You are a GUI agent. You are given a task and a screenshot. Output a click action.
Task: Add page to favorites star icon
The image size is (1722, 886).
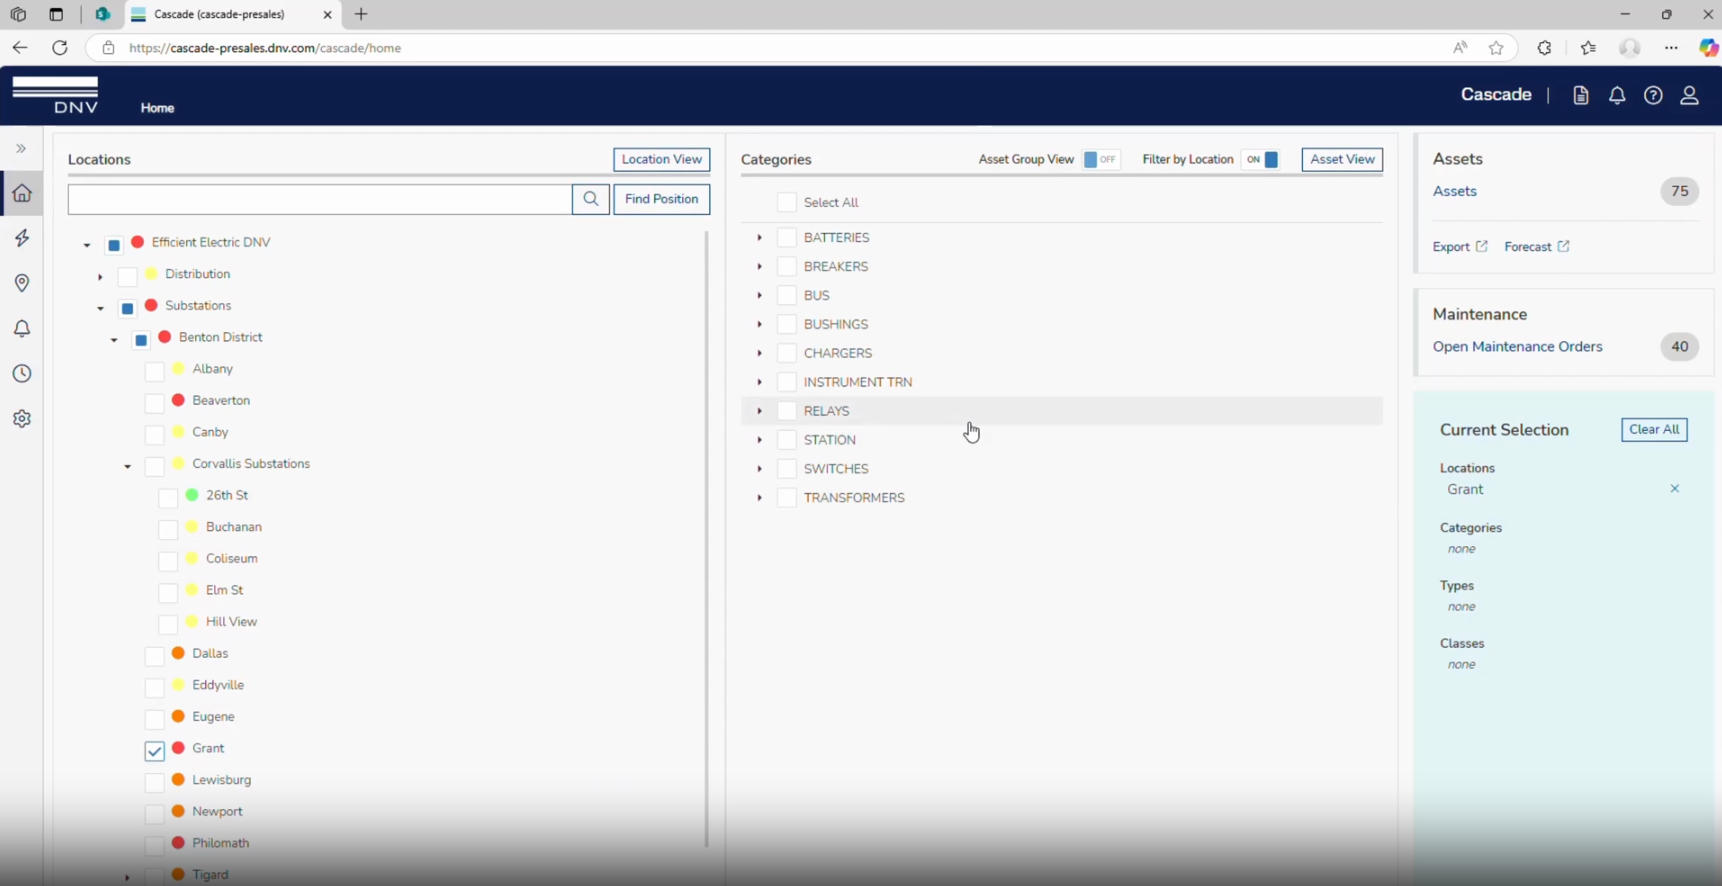pos(1496,47)
